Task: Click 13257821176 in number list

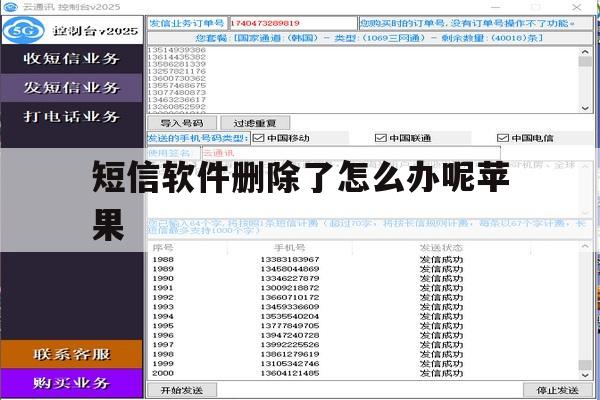Action: coord(177,71)
